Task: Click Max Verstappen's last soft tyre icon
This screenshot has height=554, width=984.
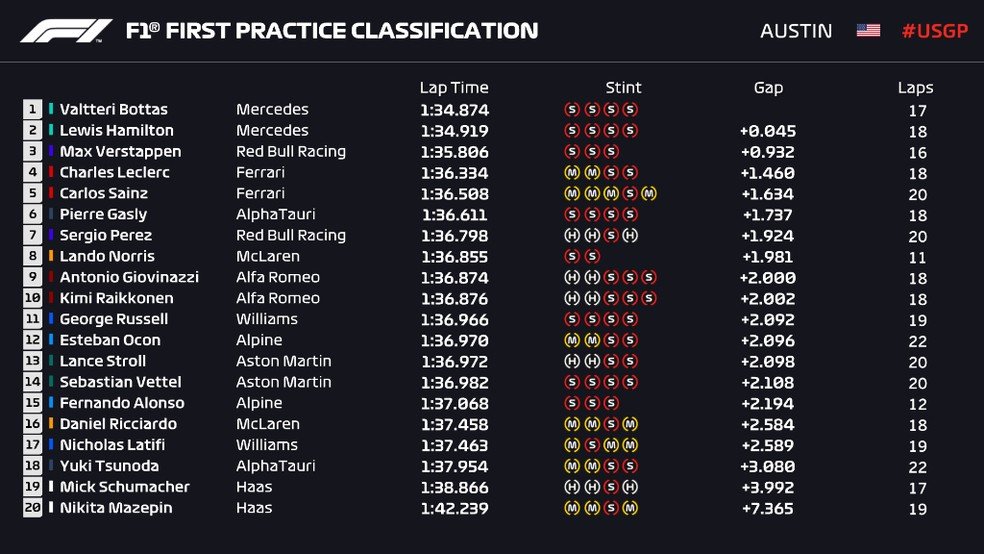Action: (x=611, y=152)
